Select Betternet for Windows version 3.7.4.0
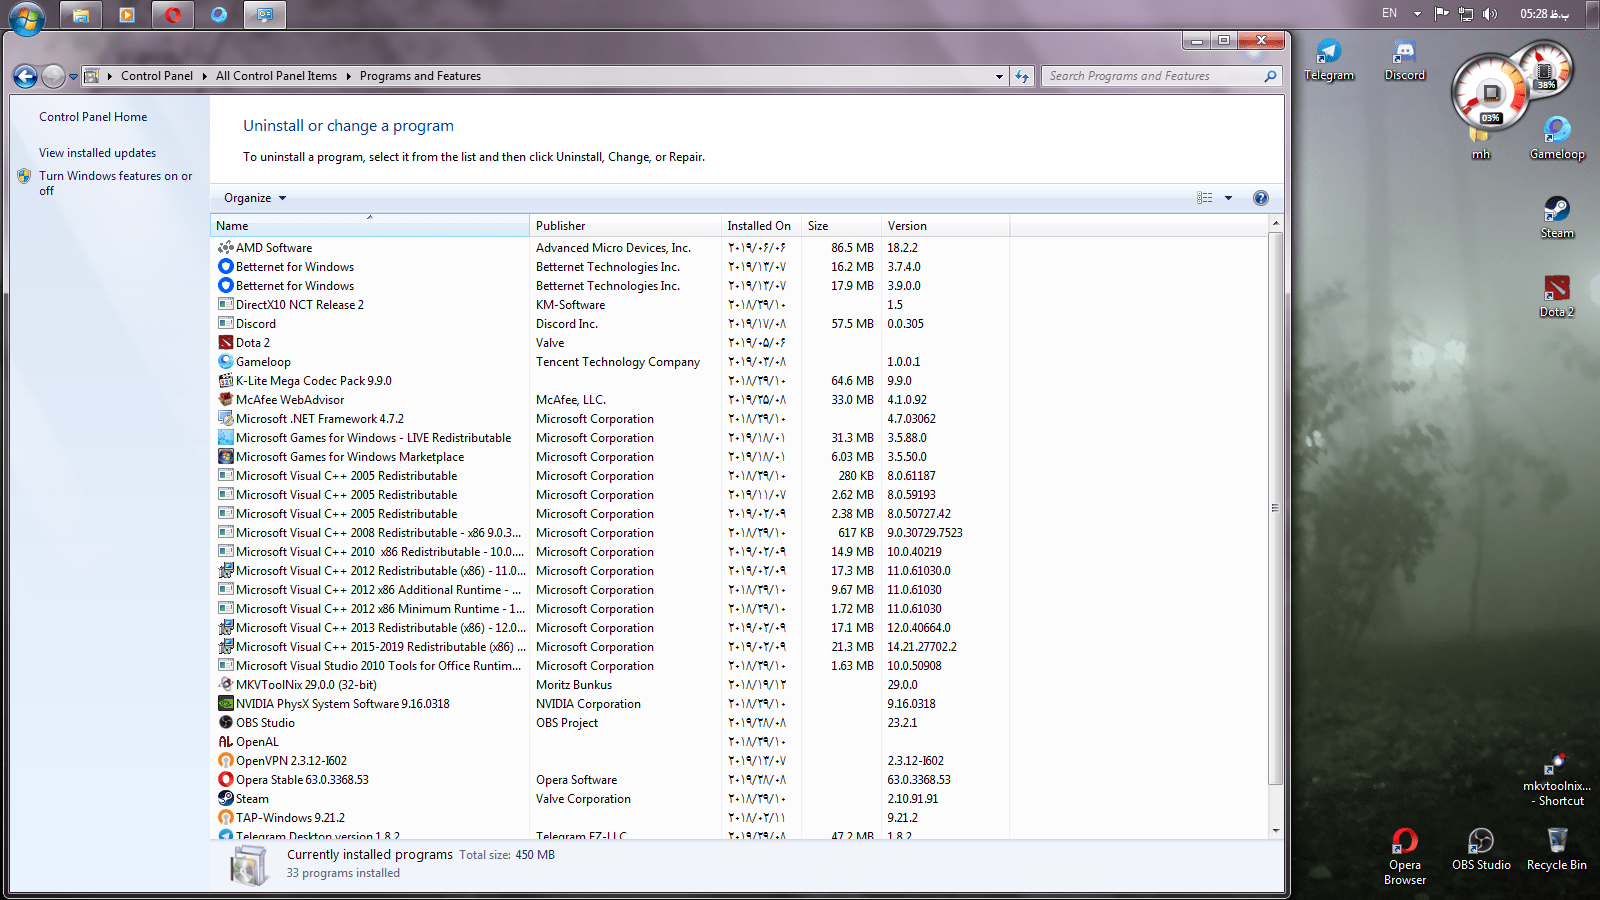1600x900 pixels. point(610,267)
